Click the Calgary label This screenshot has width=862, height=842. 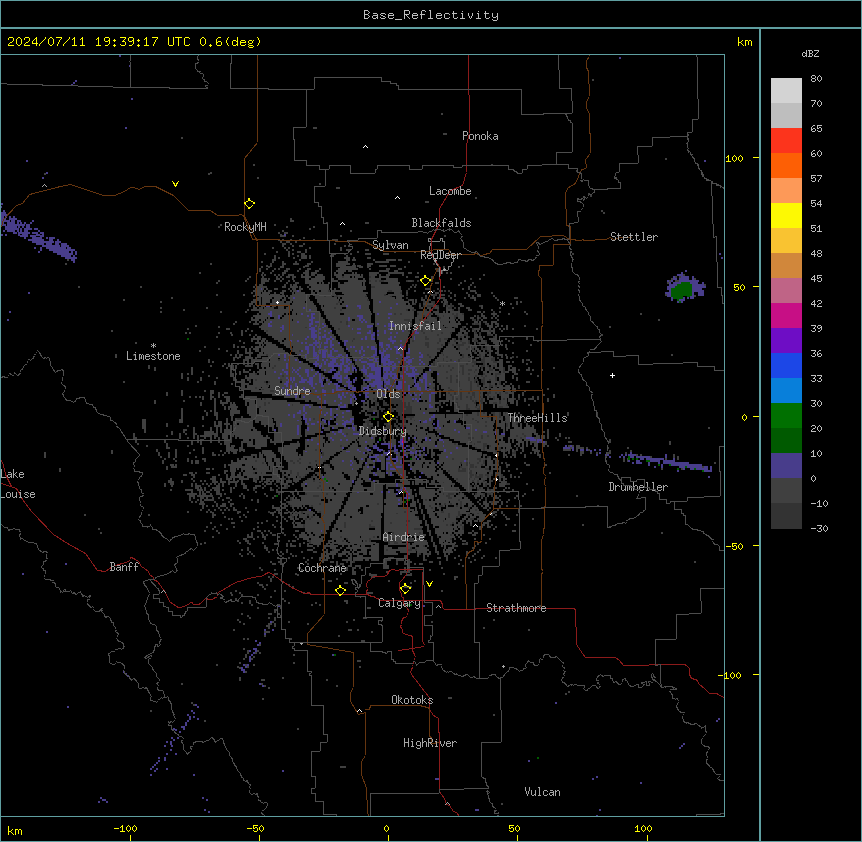[399, 603]
